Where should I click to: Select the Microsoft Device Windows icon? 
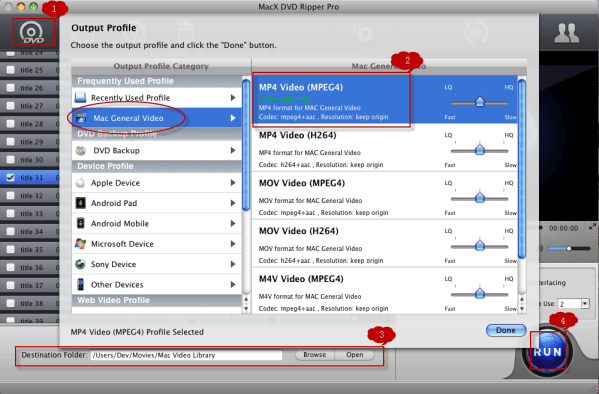coord(81,243)
